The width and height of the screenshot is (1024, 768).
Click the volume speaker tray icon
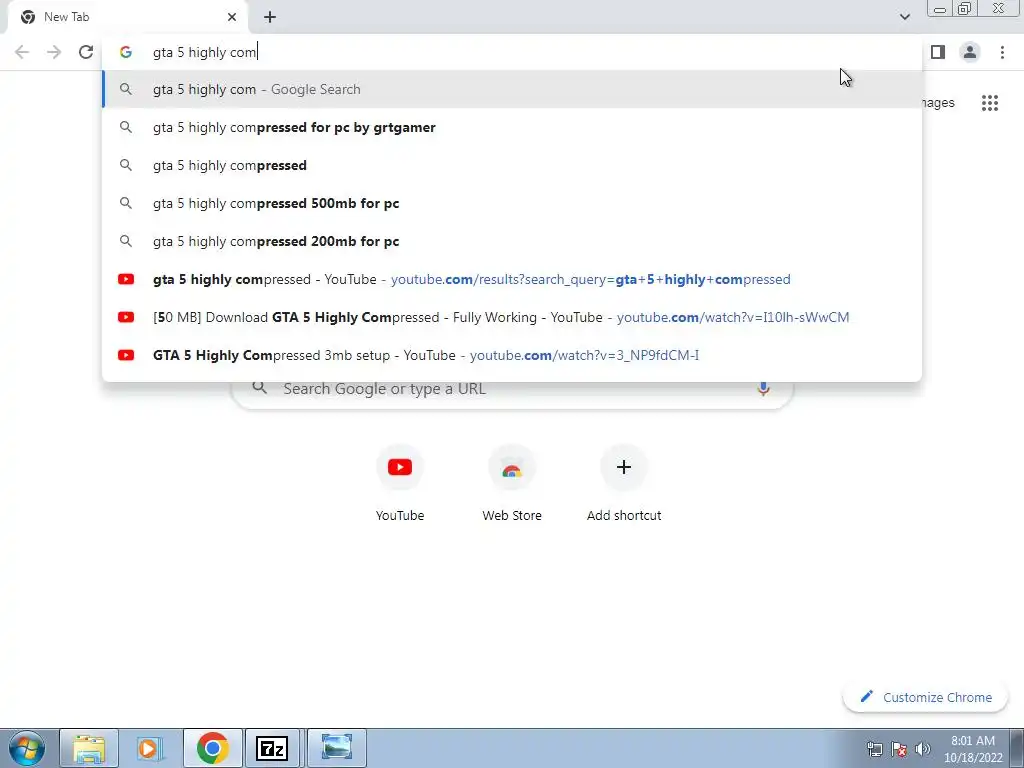click(x=923, y=749)
